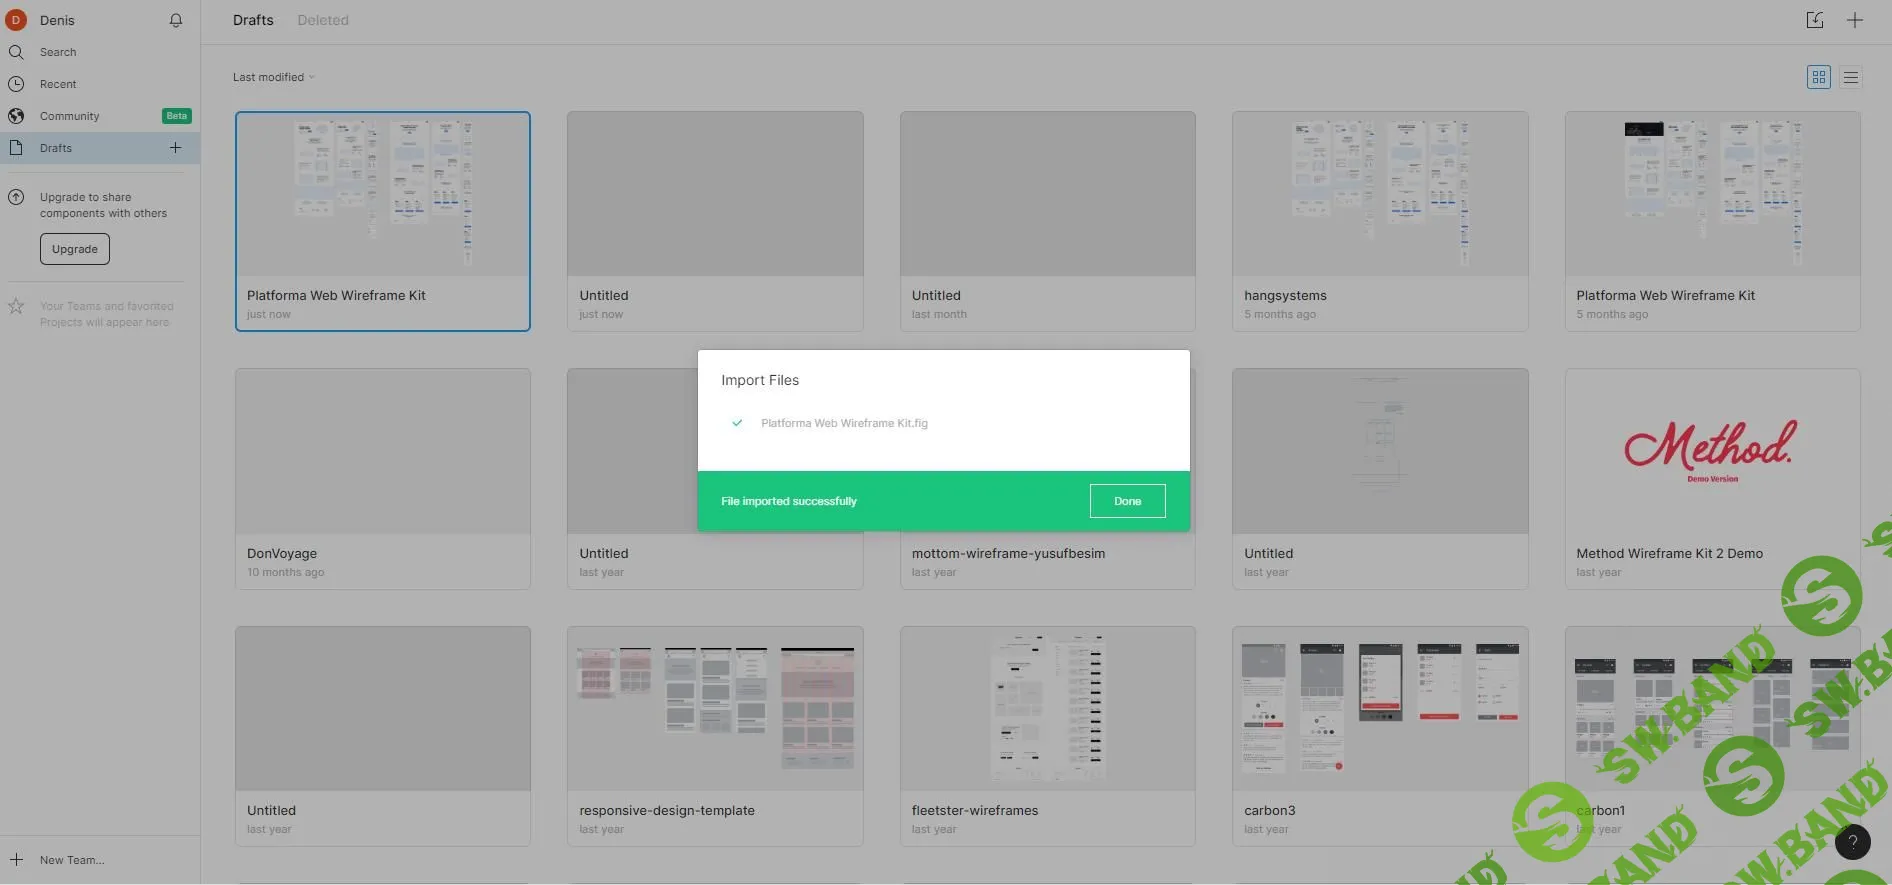
Task: Expand the Last modified sort dropdown
Action: point(273,77)
